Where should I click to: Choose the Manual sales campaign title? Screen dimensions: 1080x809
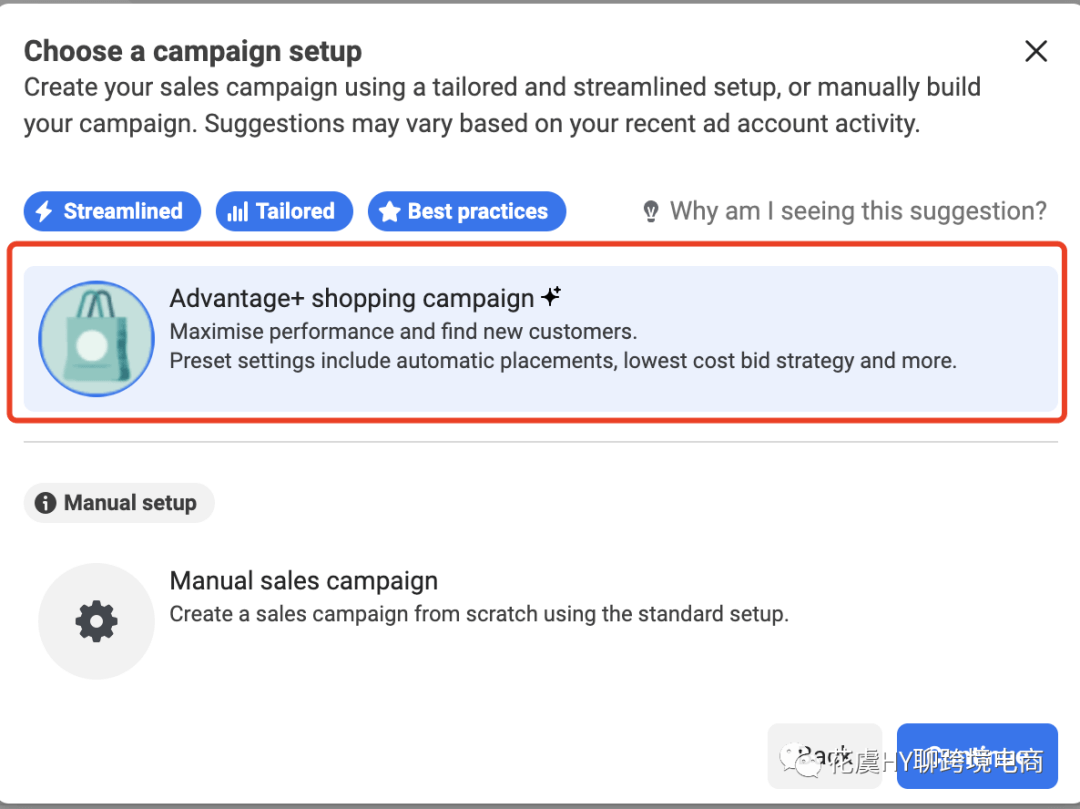coord(304,581)
